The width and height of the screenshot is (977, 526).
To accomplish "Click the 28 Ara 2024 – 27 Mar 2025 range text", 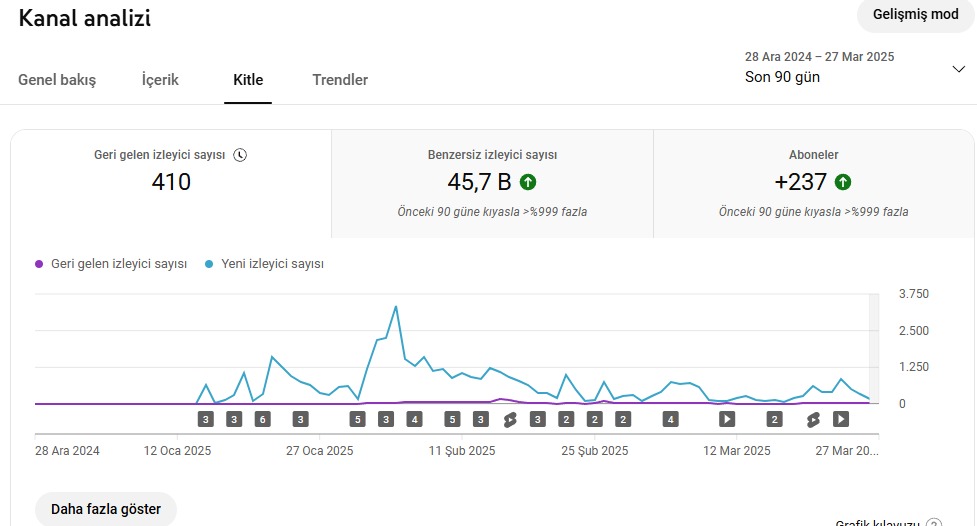I will click(x=819, y=57).
